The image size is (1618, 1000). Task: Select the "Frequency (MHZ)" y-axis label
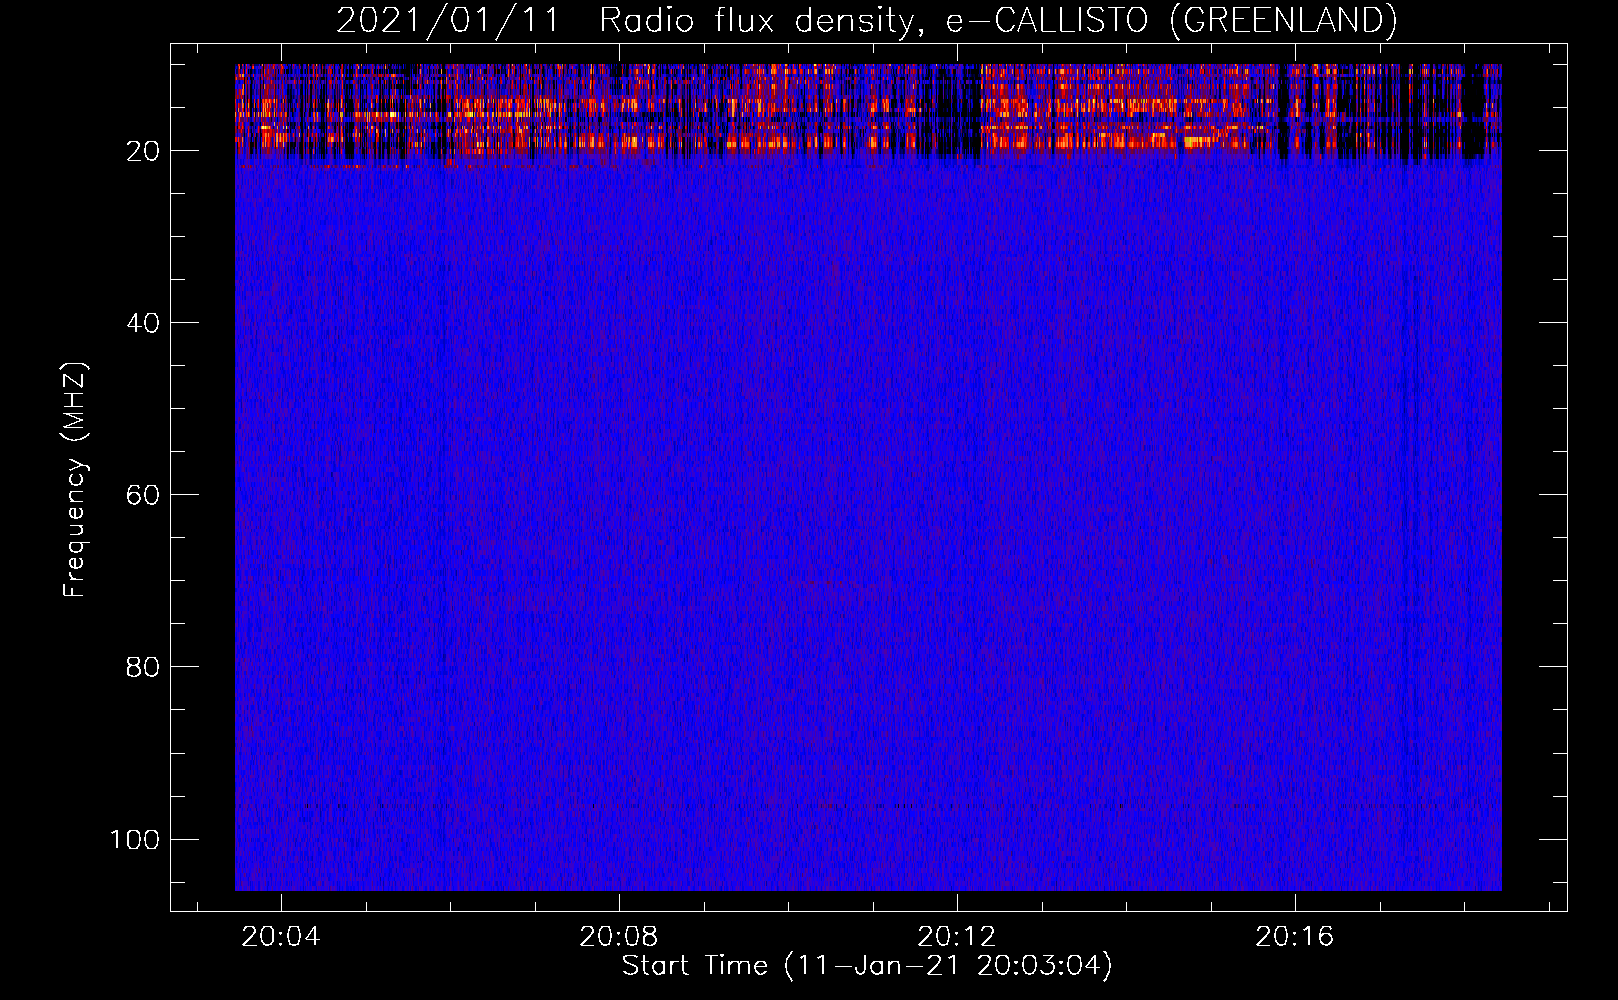pyautogui.click(x=75, y=479)
